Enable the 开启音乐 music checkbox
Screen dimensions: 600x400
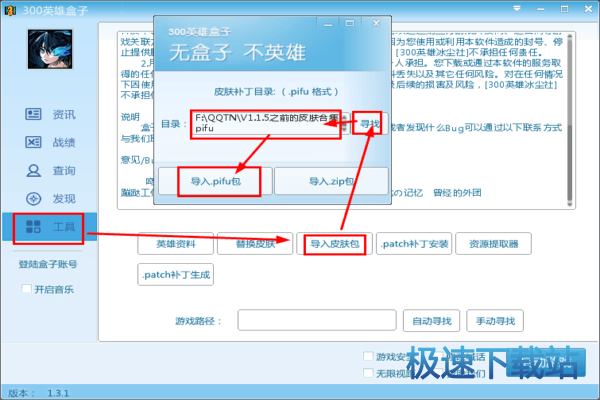(26, 289)
